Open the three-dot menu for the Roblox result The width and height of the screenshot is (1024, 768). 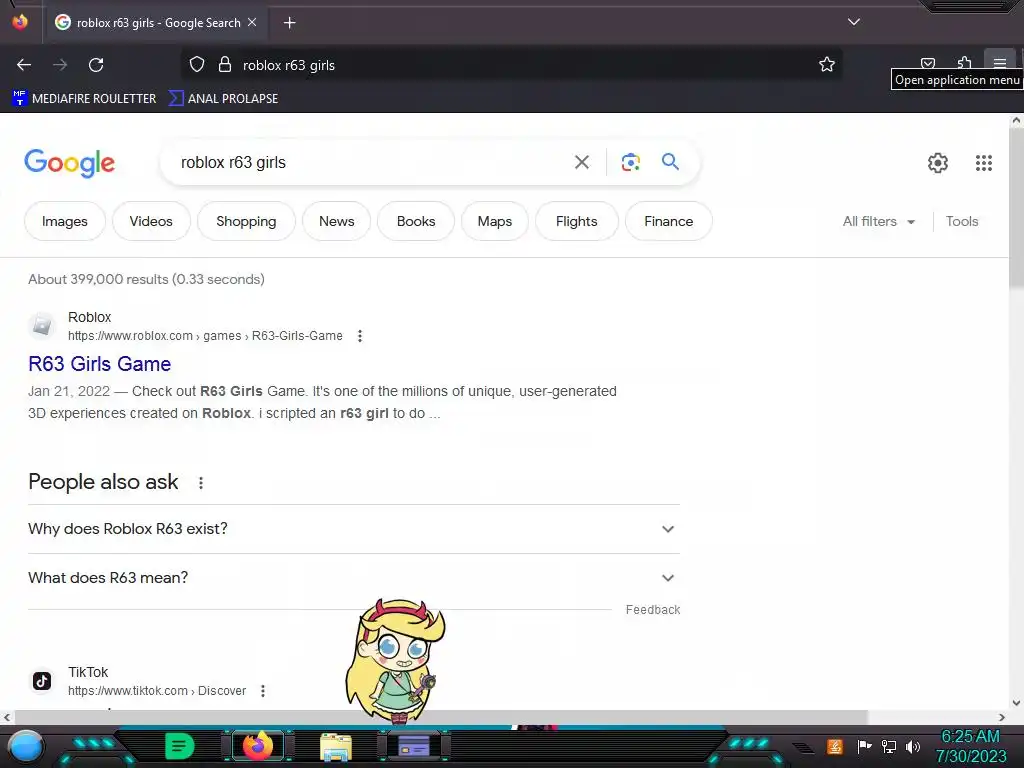point(360,336)
